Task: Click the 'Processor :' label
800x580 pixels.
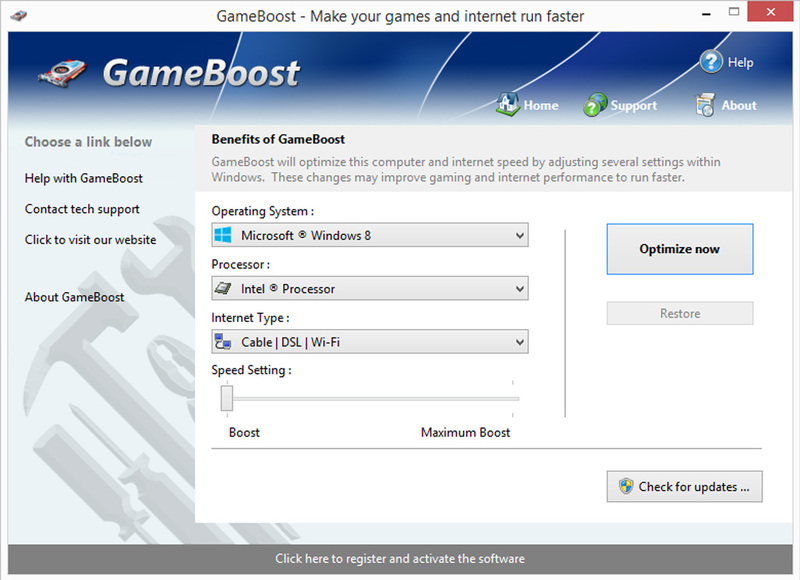Action: 241,264
